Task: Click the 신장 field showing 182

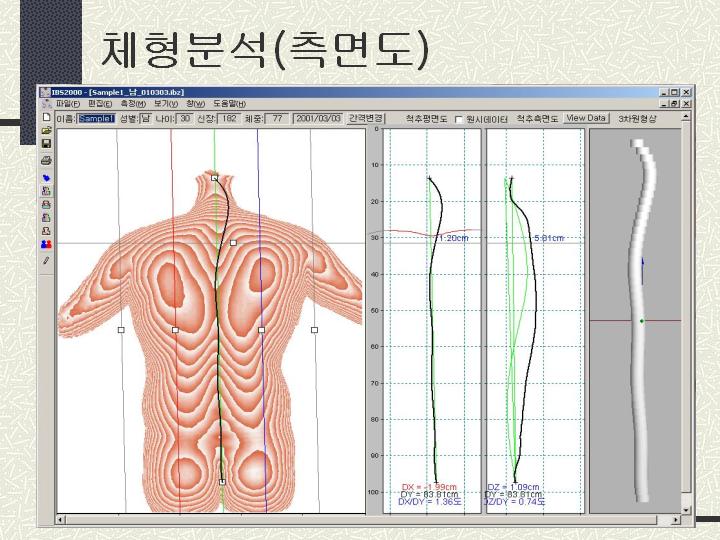Action: coord(228,118)
